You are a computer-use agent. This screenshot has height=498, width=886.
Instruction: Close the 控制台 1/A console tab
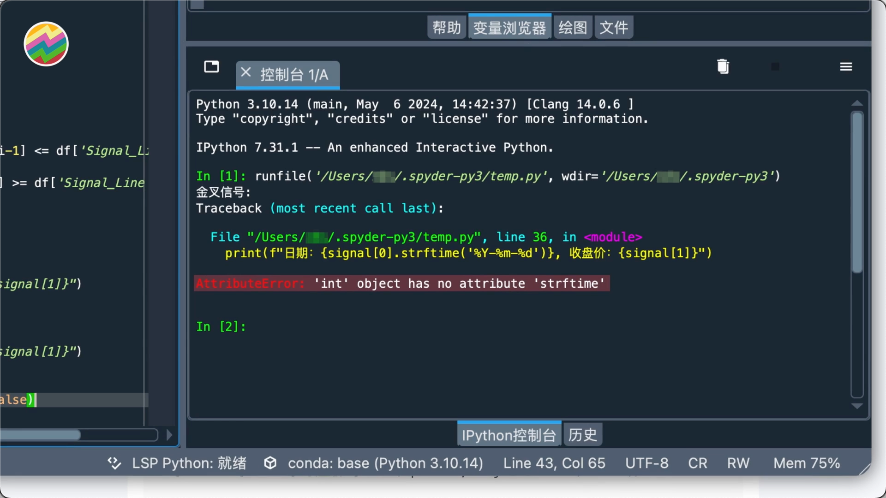coord(246,73)
